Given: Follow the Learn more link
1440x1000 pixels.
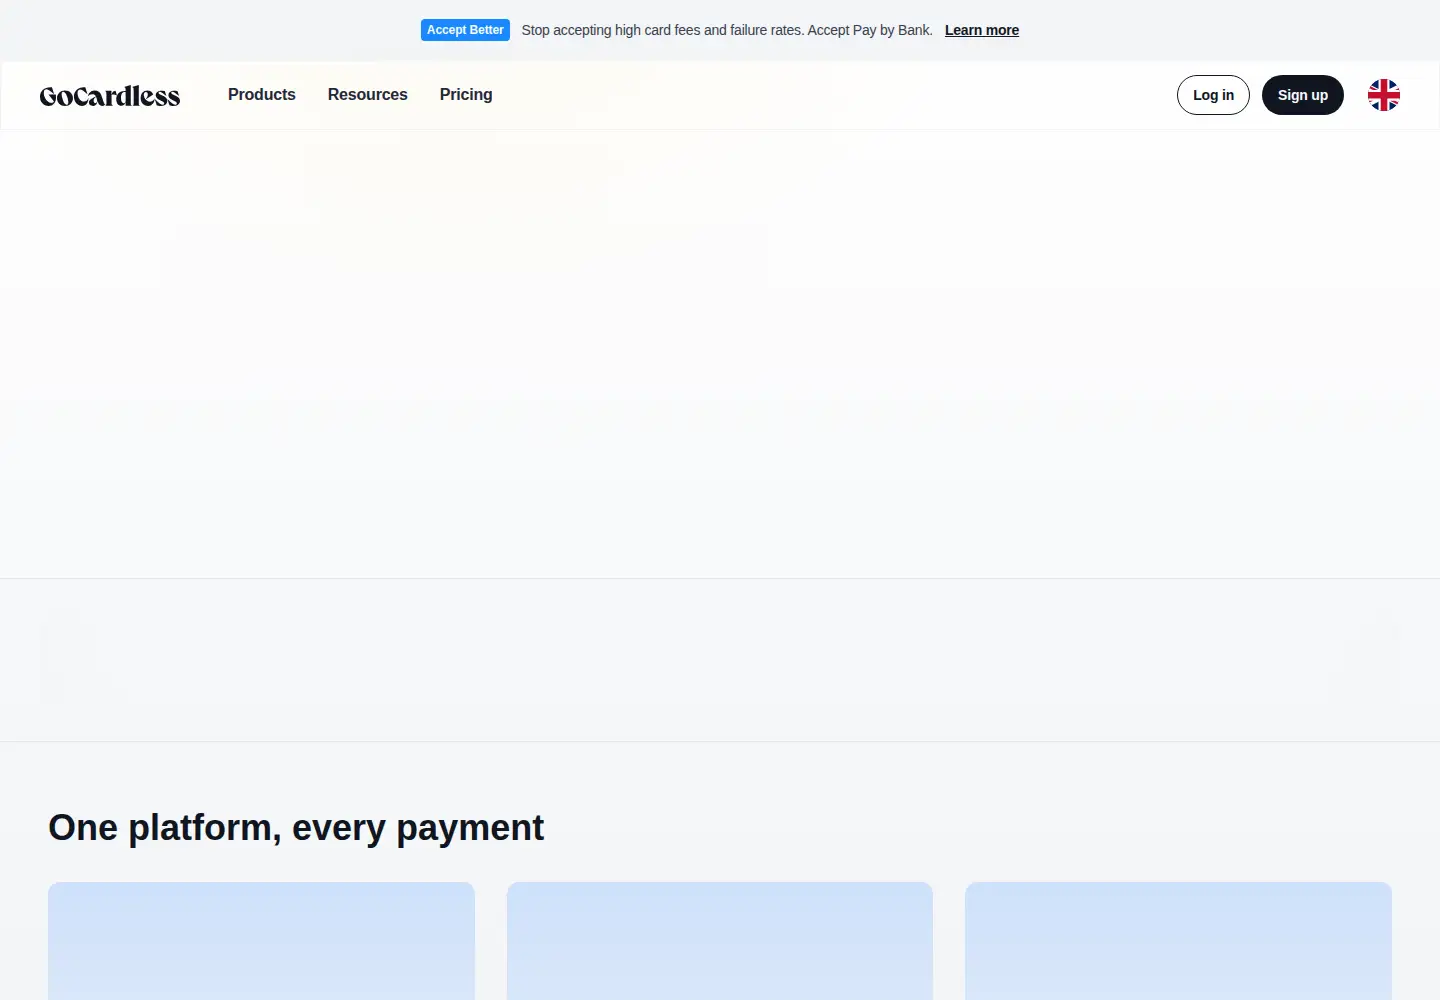Looking at the screenshot, I should coord(982,30).
